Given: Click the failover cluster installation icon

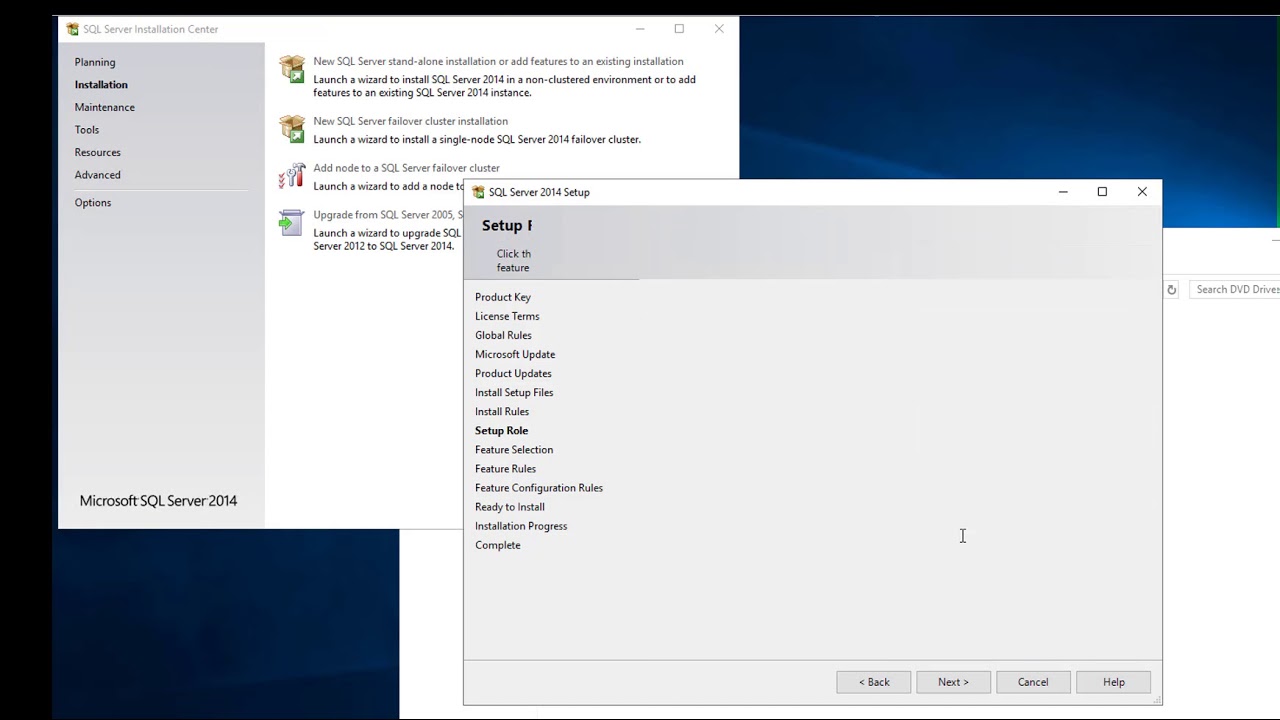Looking at the screenshot, I should click(x=292, y=129).
